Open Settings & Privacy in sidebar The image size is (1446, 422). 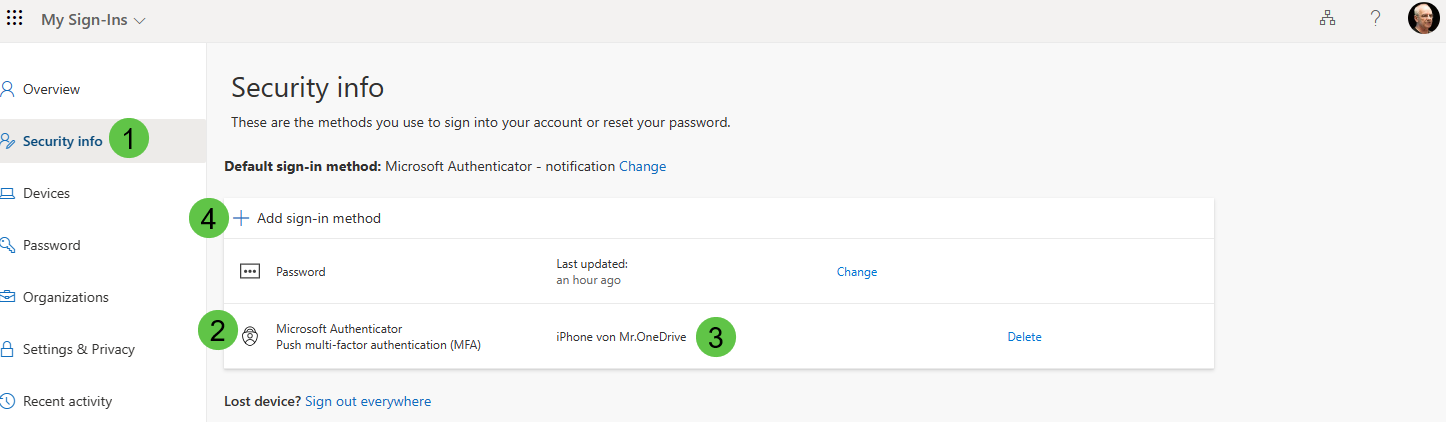tap(79, 349)
